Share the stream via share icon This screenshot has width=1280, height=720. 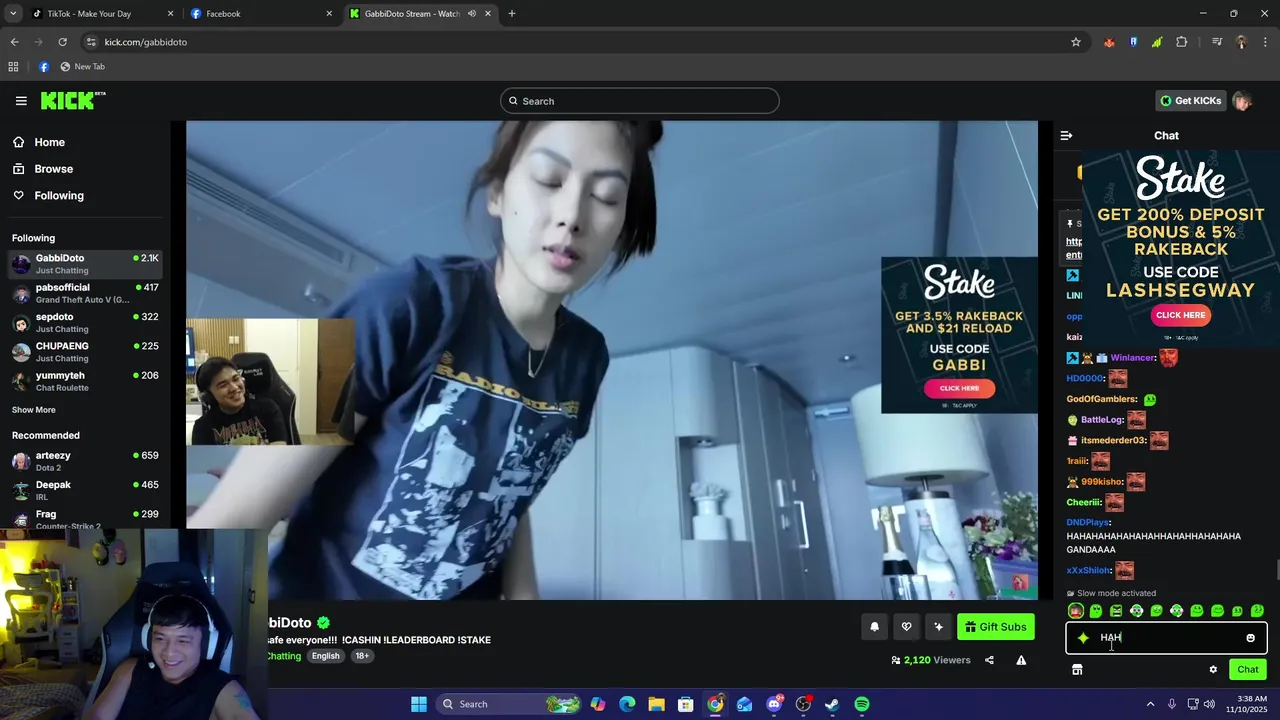click(x=989, y=660)
